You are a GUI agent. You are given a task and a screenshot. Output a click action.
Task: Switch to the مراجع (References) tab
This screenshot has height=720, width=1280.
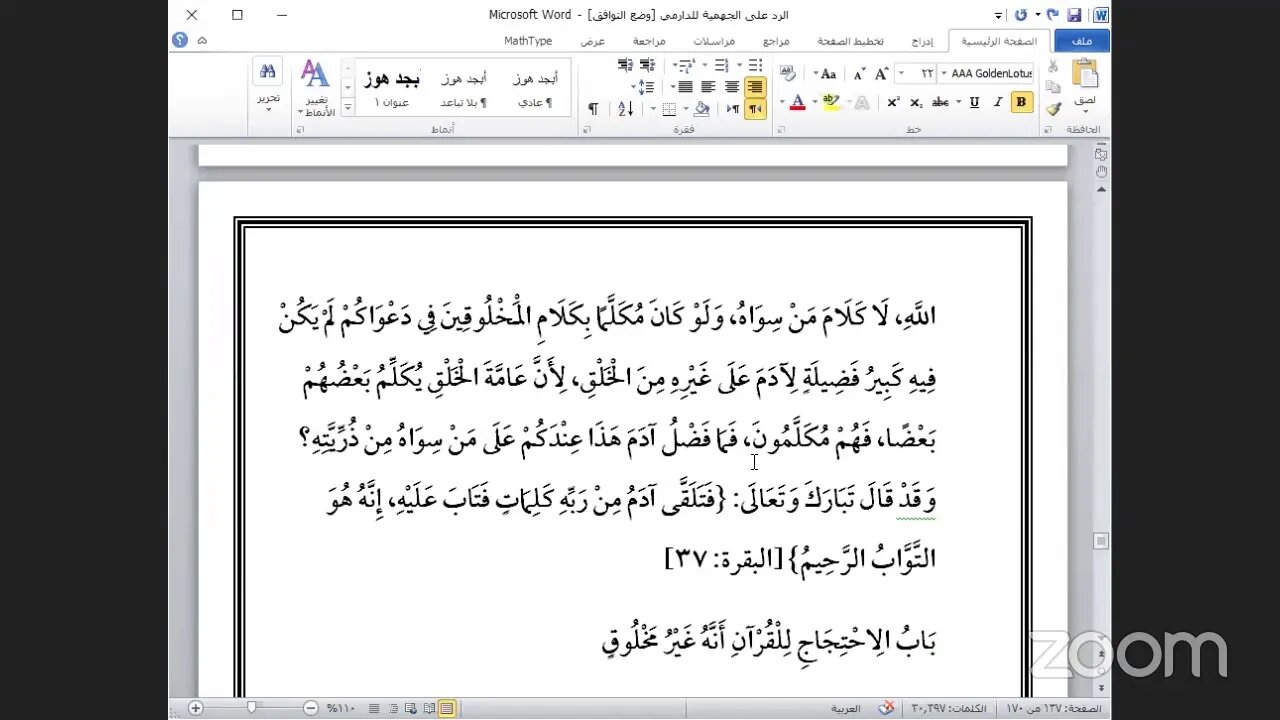[776, 41]
